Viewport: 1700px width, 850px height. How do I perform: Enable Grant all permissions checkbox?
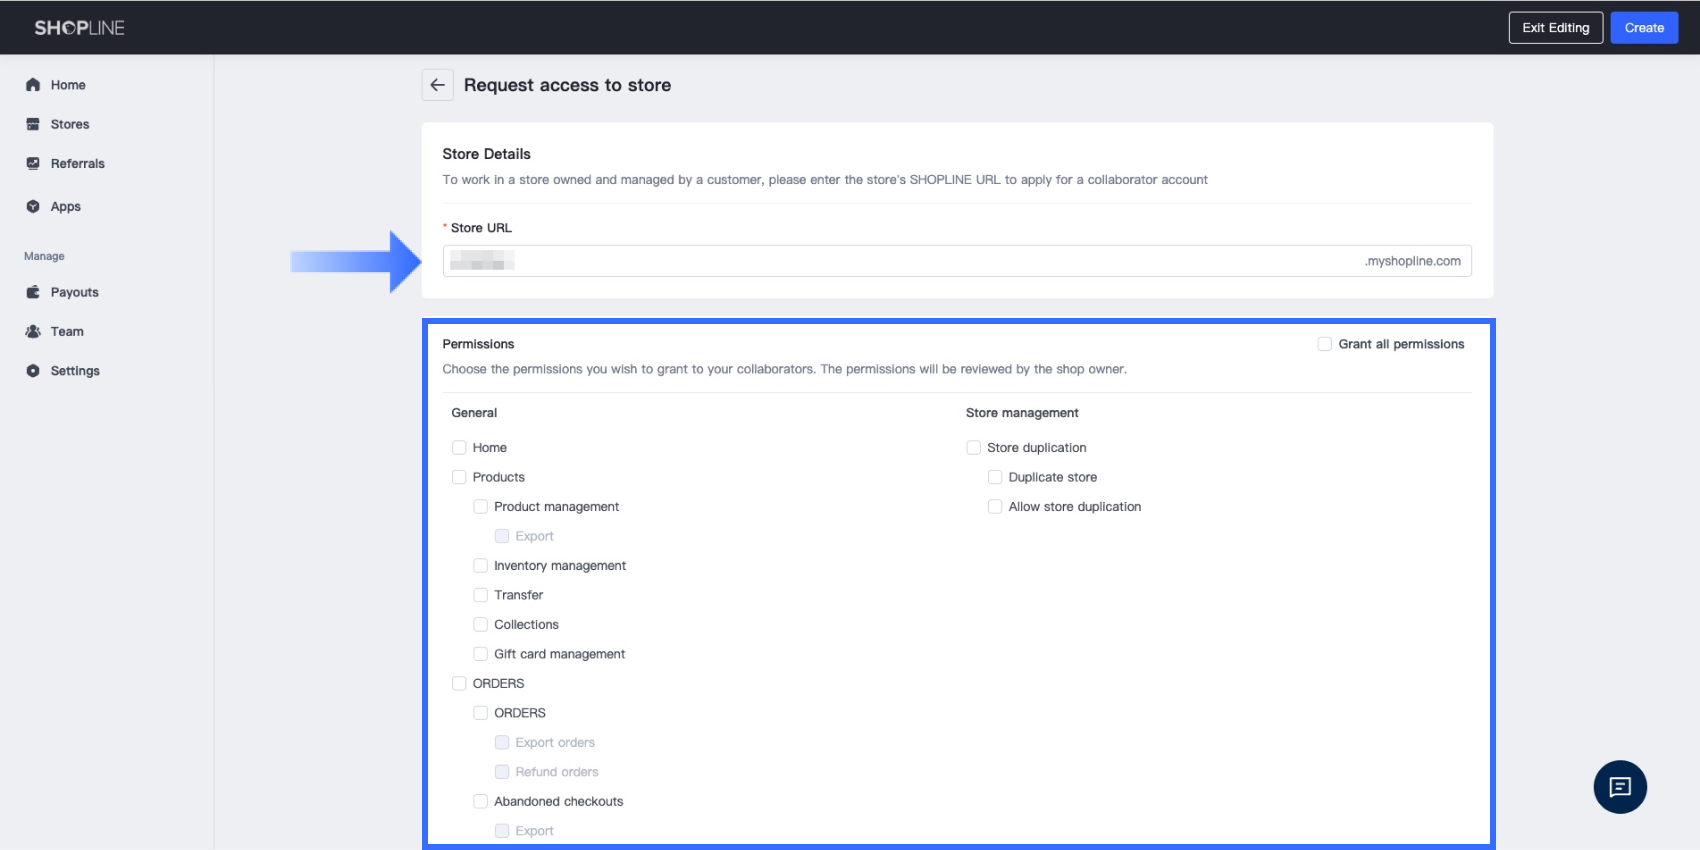pos(1324,344)
